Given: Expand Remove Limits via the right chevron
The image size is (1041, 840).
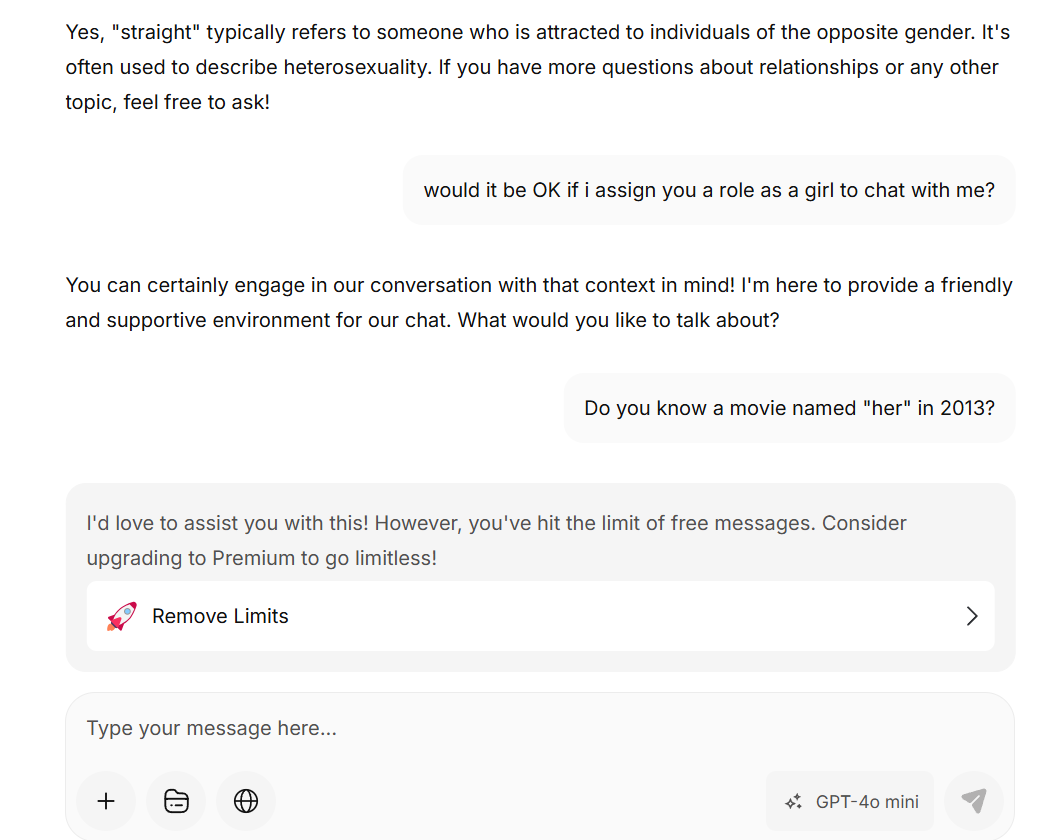Looking at the screenshot, I should tap(972, 616).
